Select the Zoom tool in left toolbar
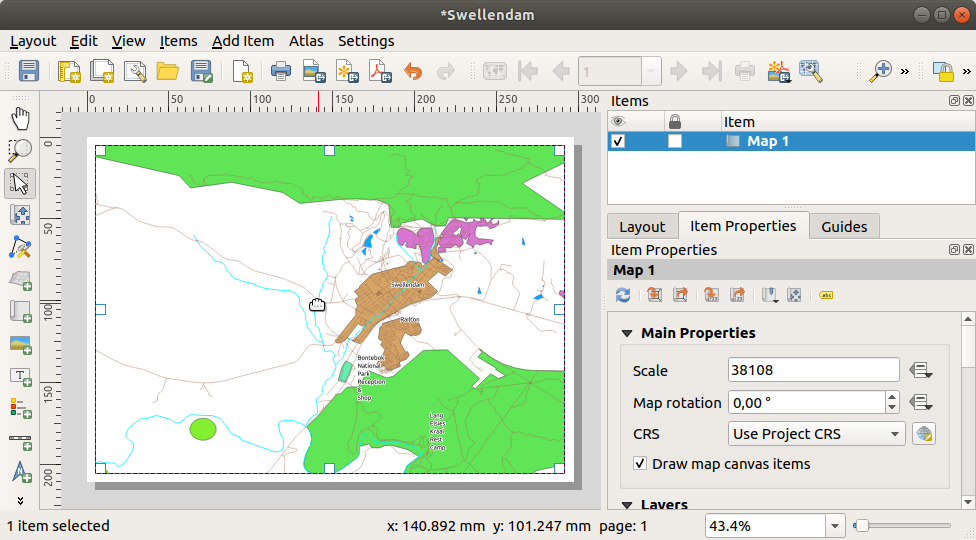 click(20, 151)
